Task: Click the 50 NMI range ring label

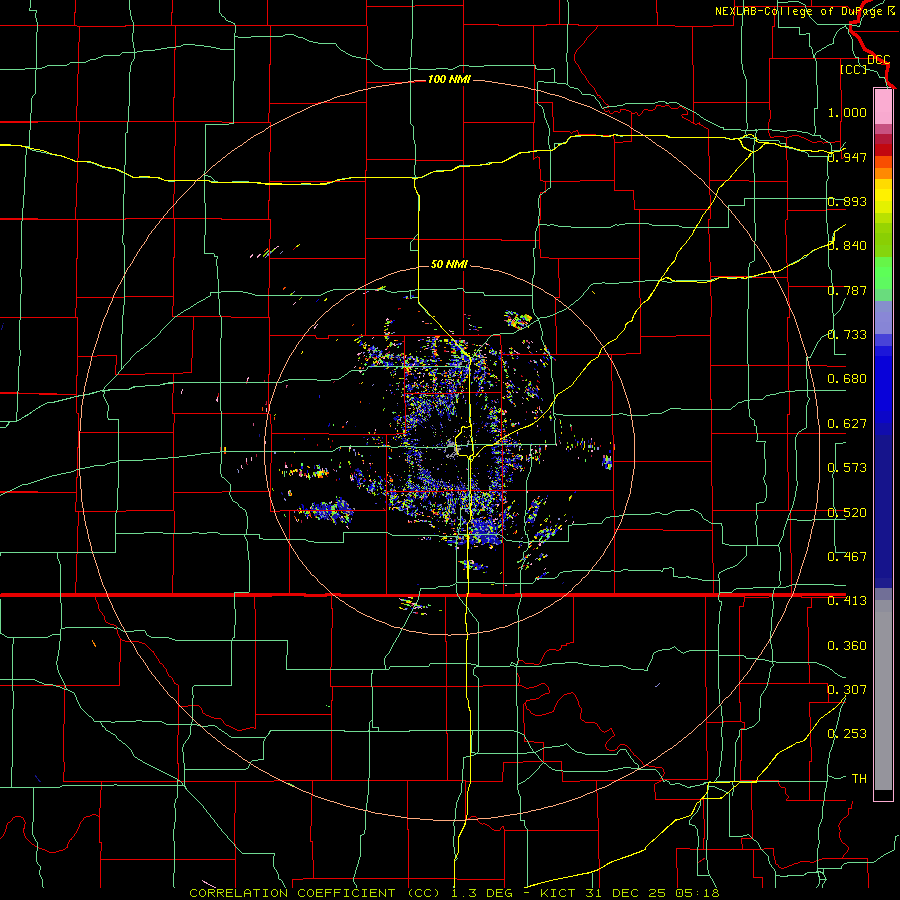Action: (x=449, y=264)
